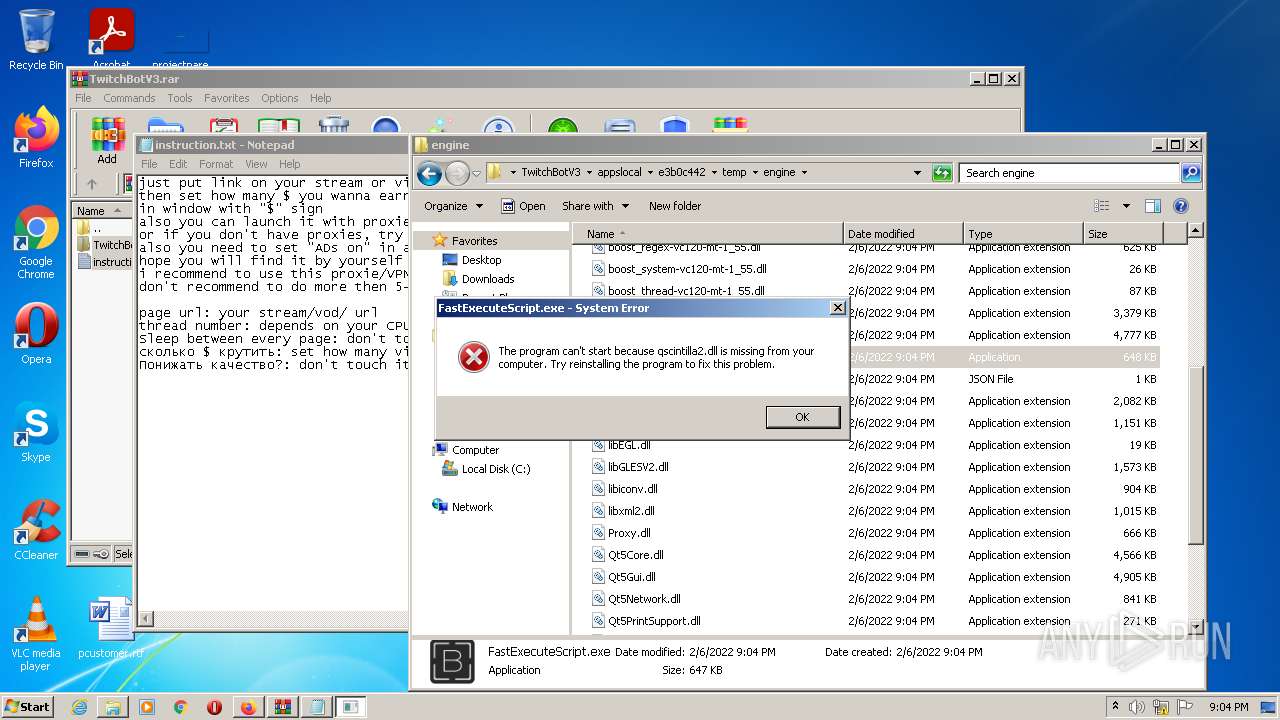Open Notepad Edit menu
1280x720 pixels.
[178, 164]
